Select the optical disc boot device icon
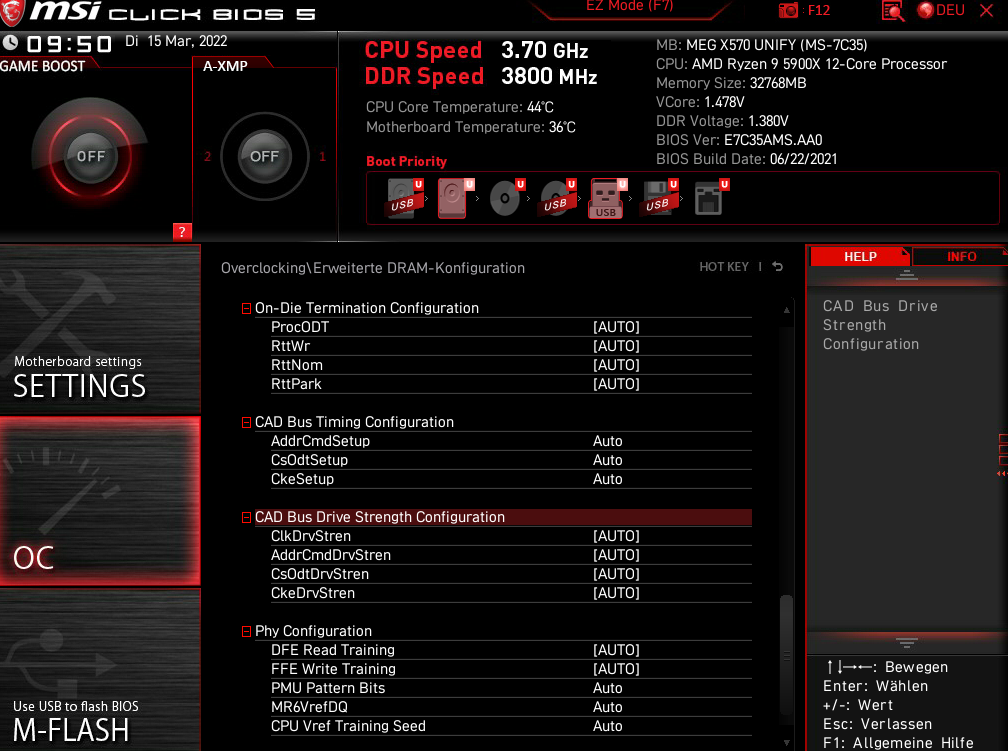Viewport: 1008px width, 751px height. pos(507,199)
